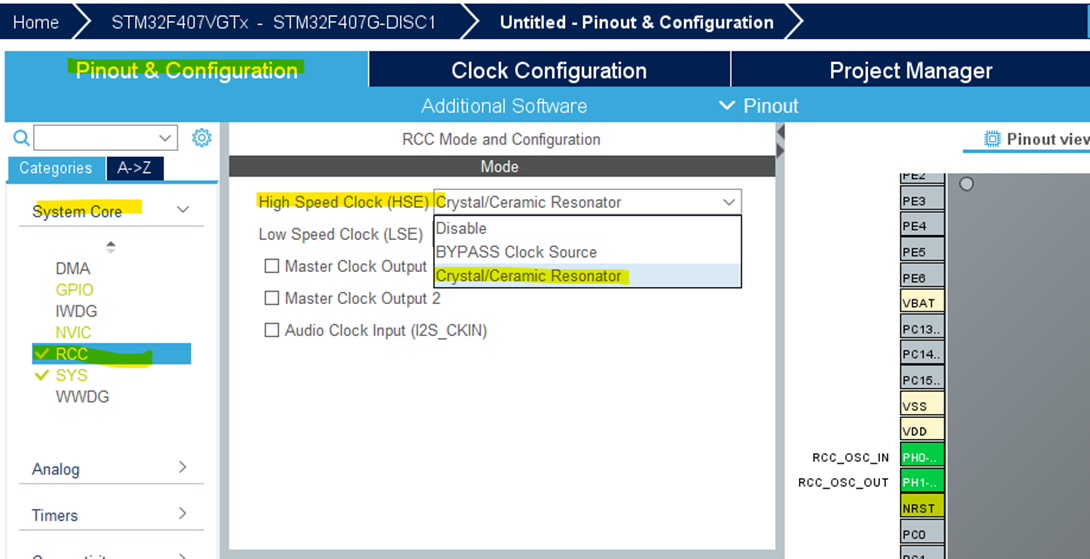Open SYS in System Core
The width and height of the screenshot is (1090, 559).
(71, 375)
